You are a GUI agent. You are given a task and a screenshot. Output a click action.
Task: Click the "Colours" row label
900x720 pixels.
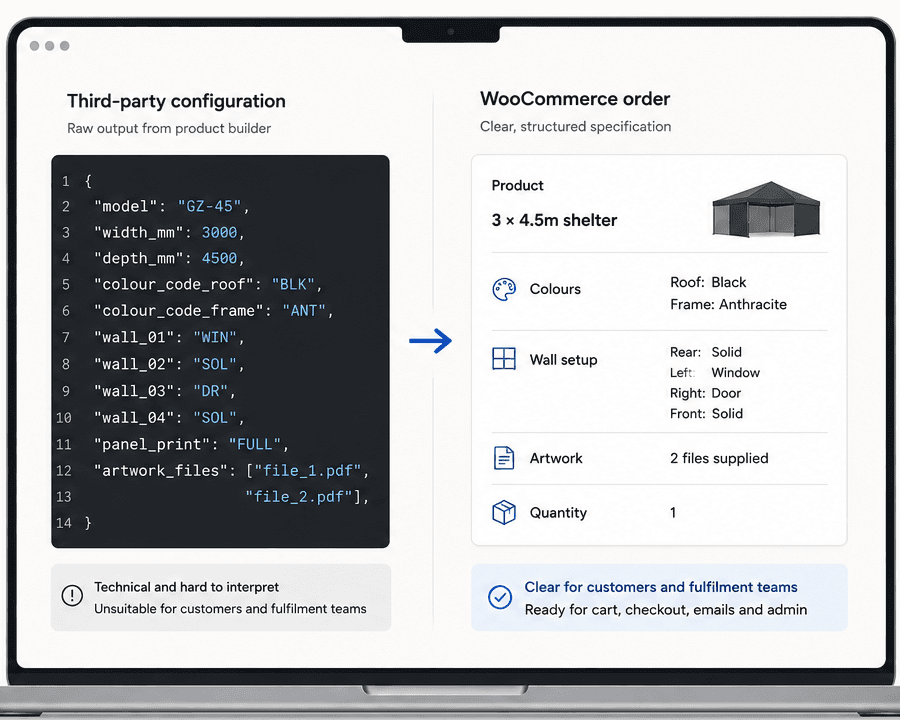click(x=554, y=289)
